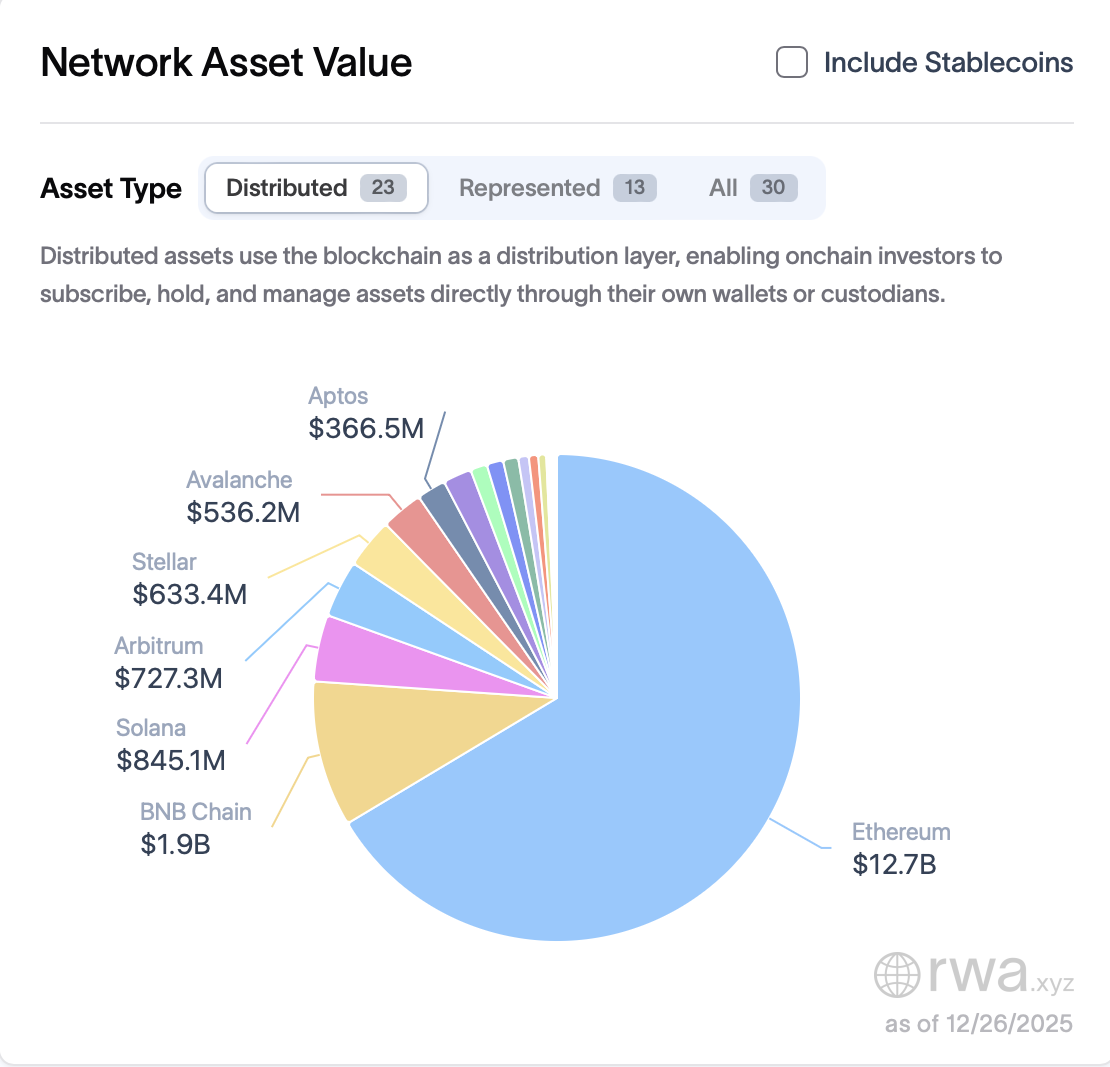Click the 30 count badge on All
1110x1067 pixels.
(775, 187)
